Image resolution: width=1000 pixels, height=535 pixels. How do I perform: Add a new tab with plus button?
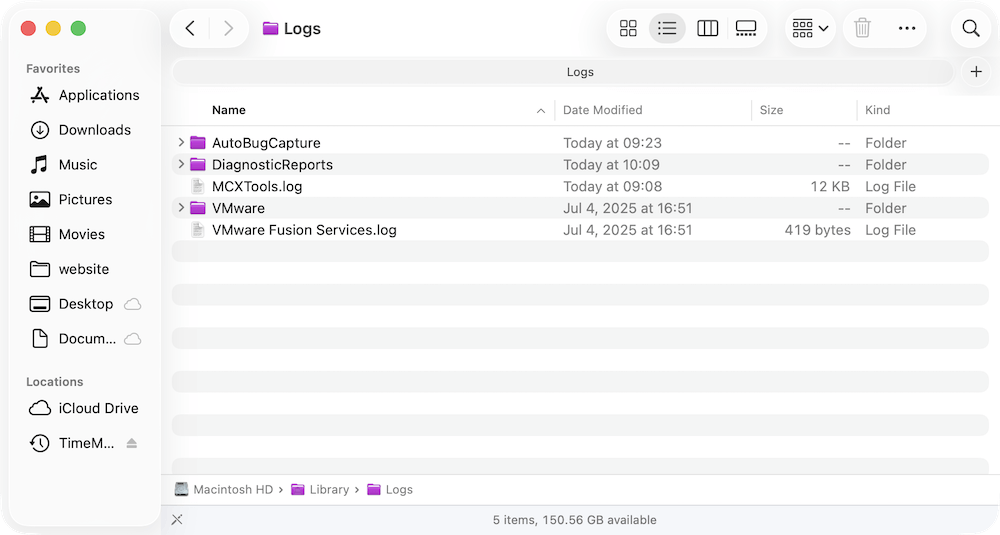976,71
